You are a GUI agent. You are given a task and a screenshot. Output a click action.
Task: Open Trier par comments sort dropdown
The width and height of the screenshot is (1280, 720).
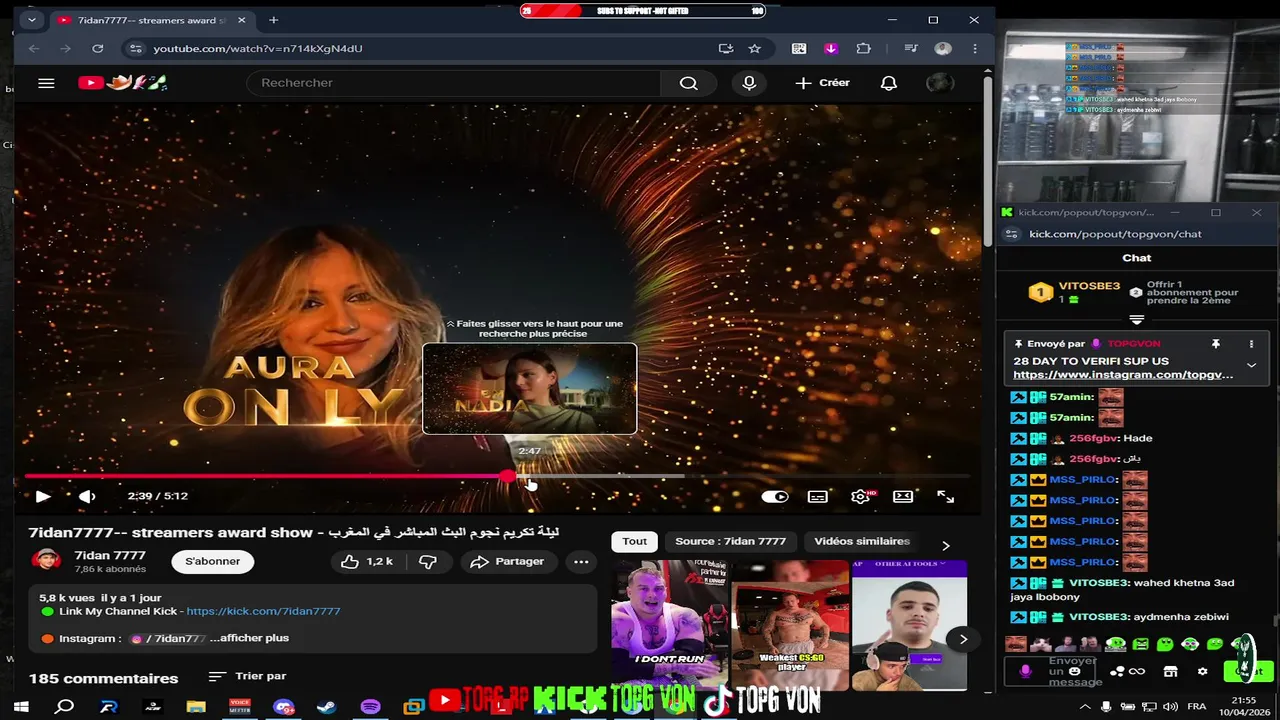(248, 677)
